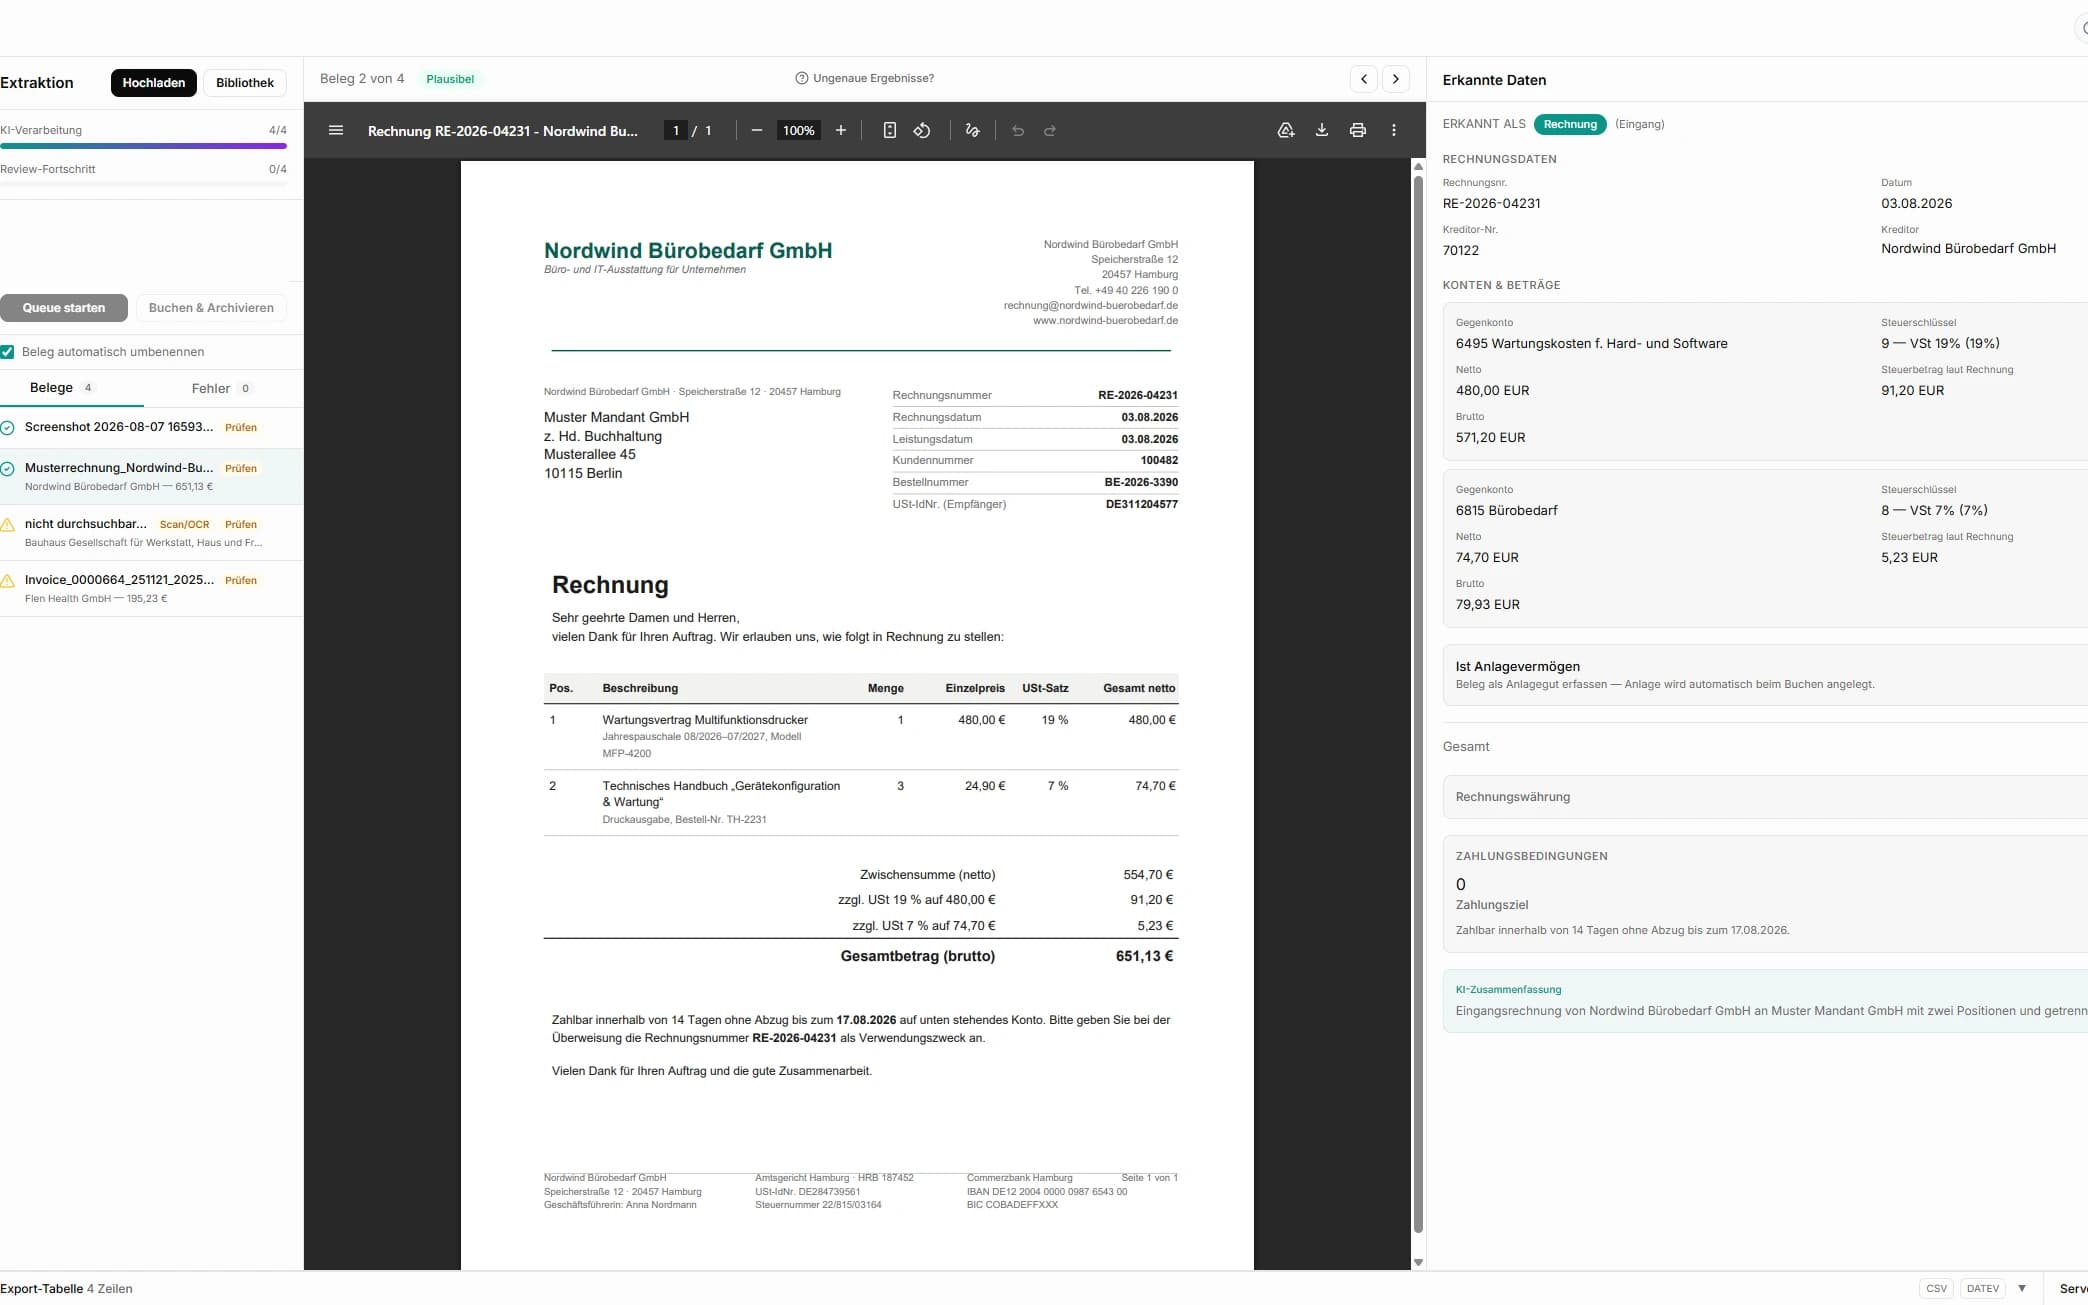The height and width of the screenshot is (1305, 2088).
Task: Click the 'Queue starten' button
Action: (x=64, y=308)
